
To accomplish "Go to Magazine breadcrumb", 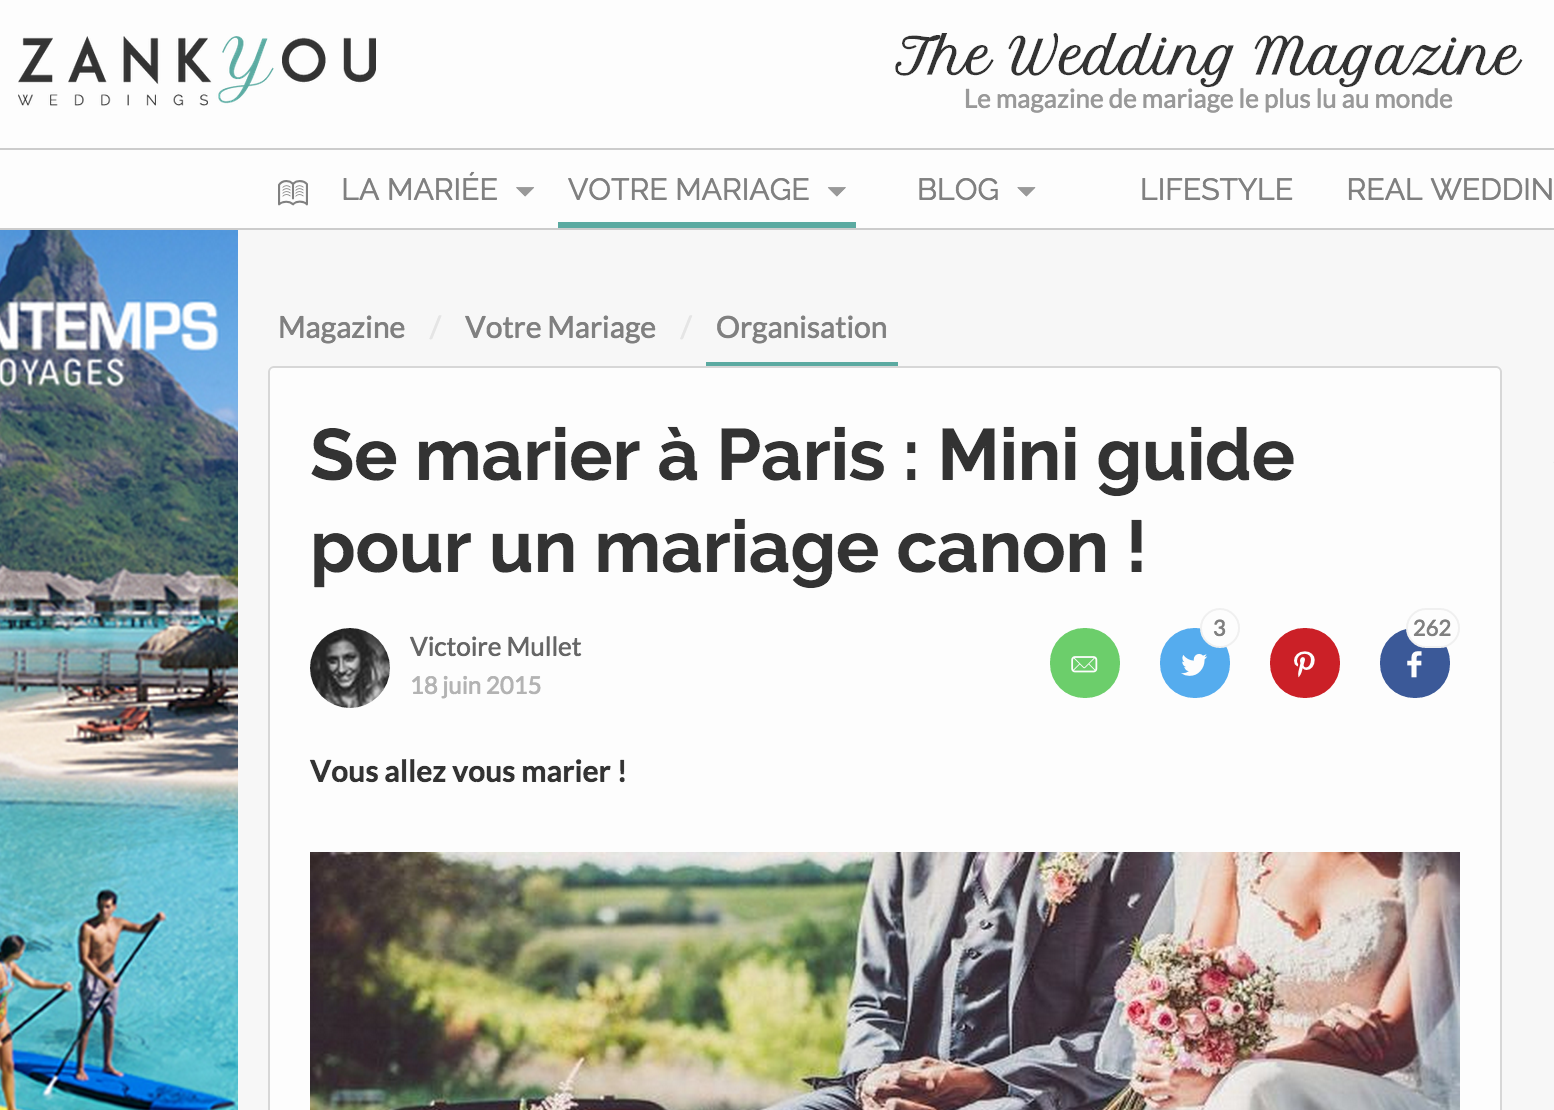I will point(342,327).
